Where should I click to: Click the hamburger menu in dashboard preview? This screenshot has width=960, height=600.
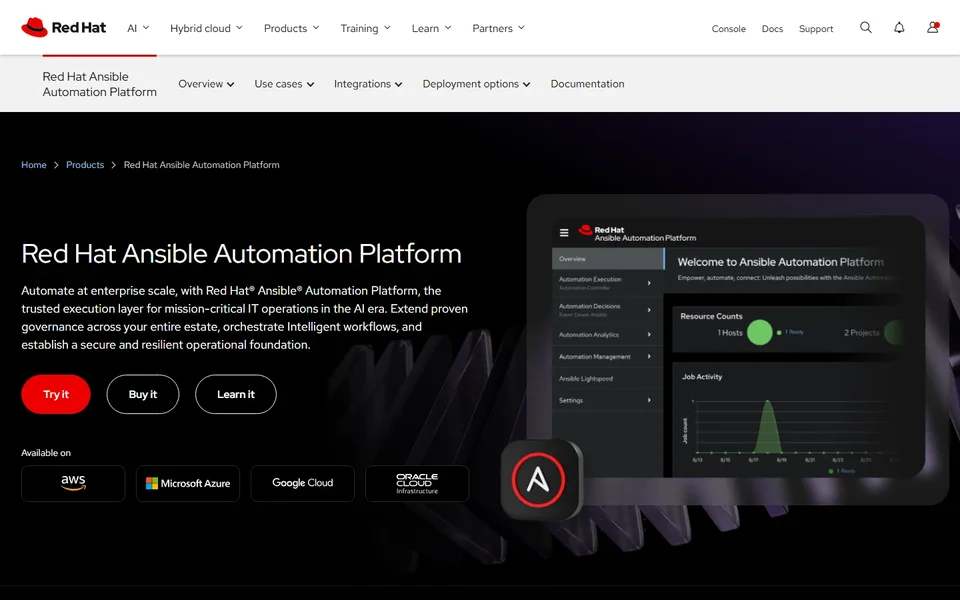click(x=564, y=233)
